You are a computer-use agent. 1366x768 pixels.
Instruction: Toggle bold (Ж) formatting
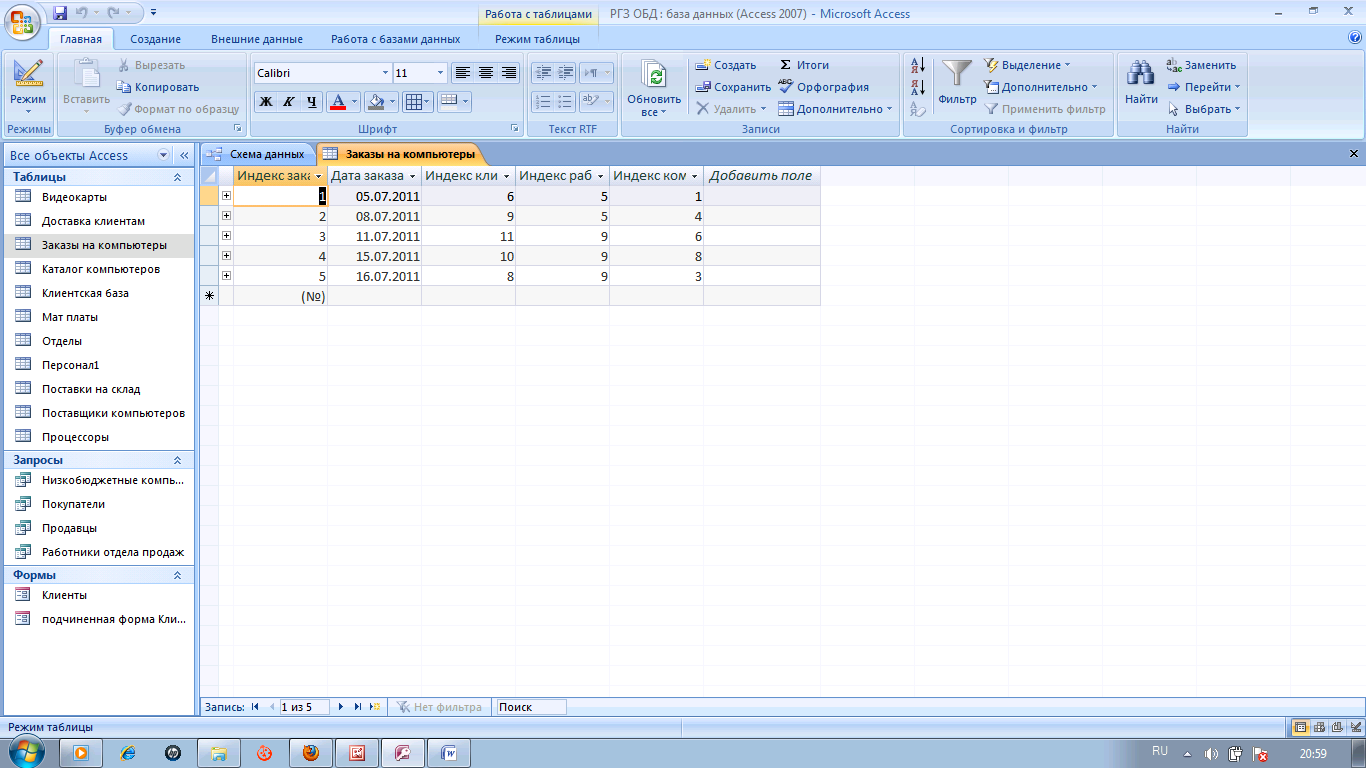click(266, 102)
